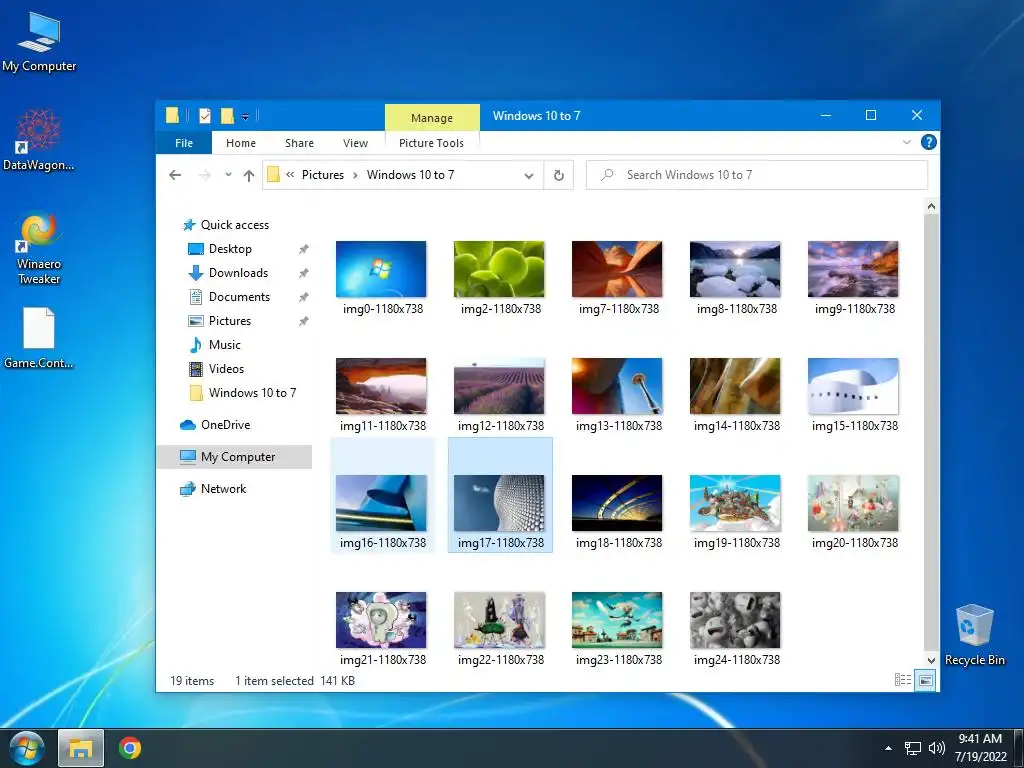Screen dimensions: 1024x768
Task: Switch to the View ribbon tab
Action: coord(355,143)
